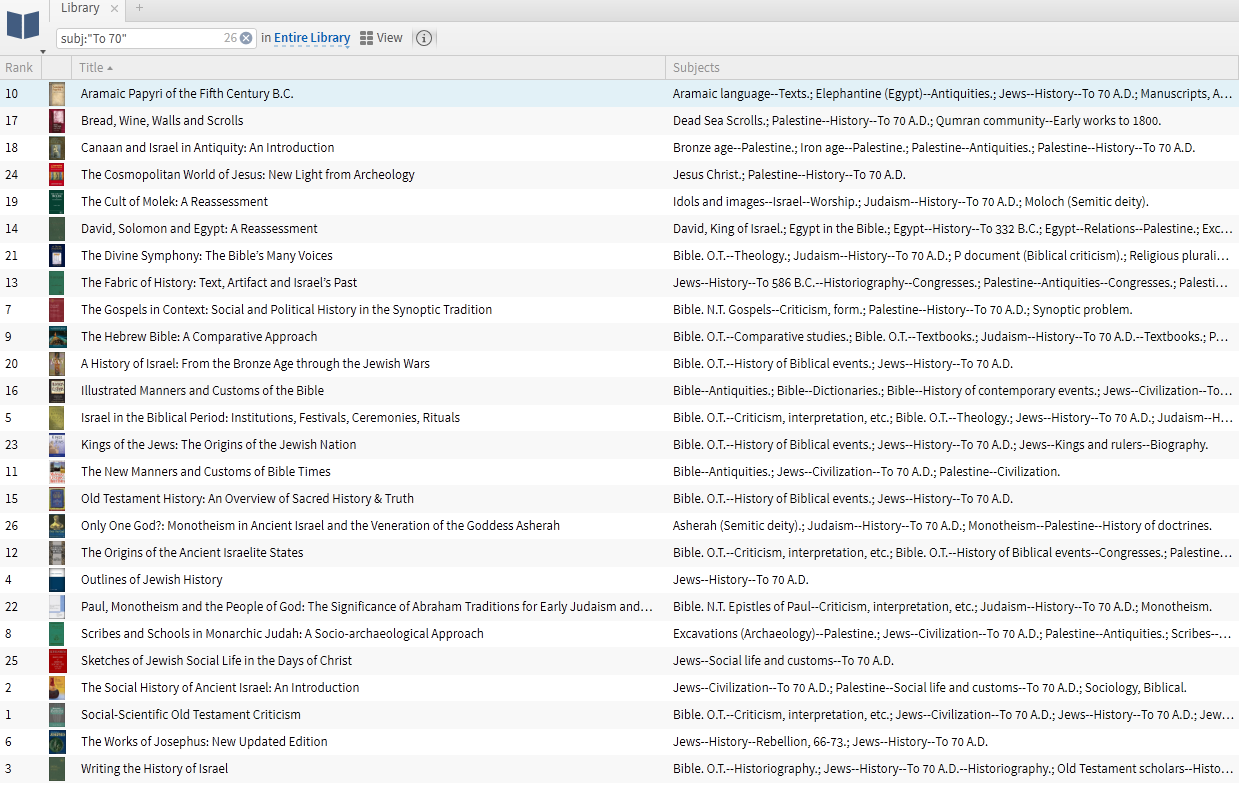Select title The Divine Symphony: The Bible's Many Voices

click(x=207, y=256)
